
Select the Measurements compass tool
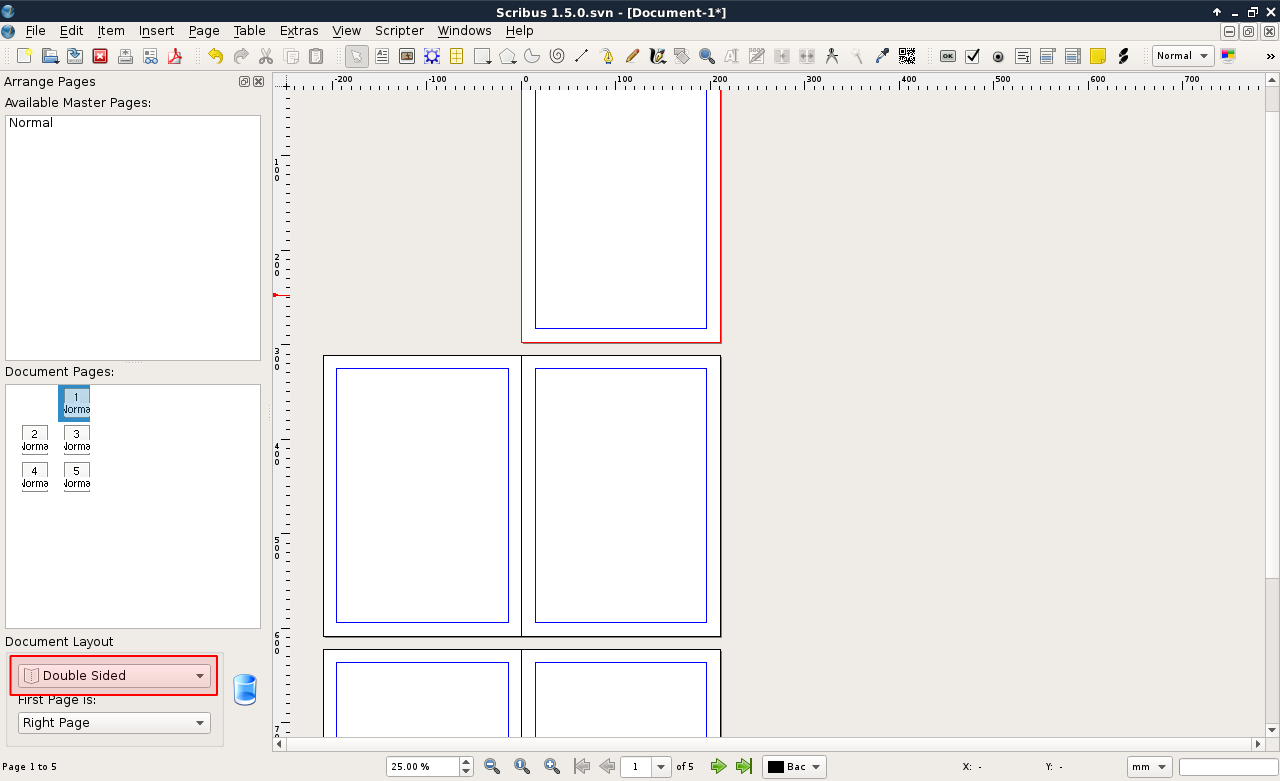tap(832, 56)
